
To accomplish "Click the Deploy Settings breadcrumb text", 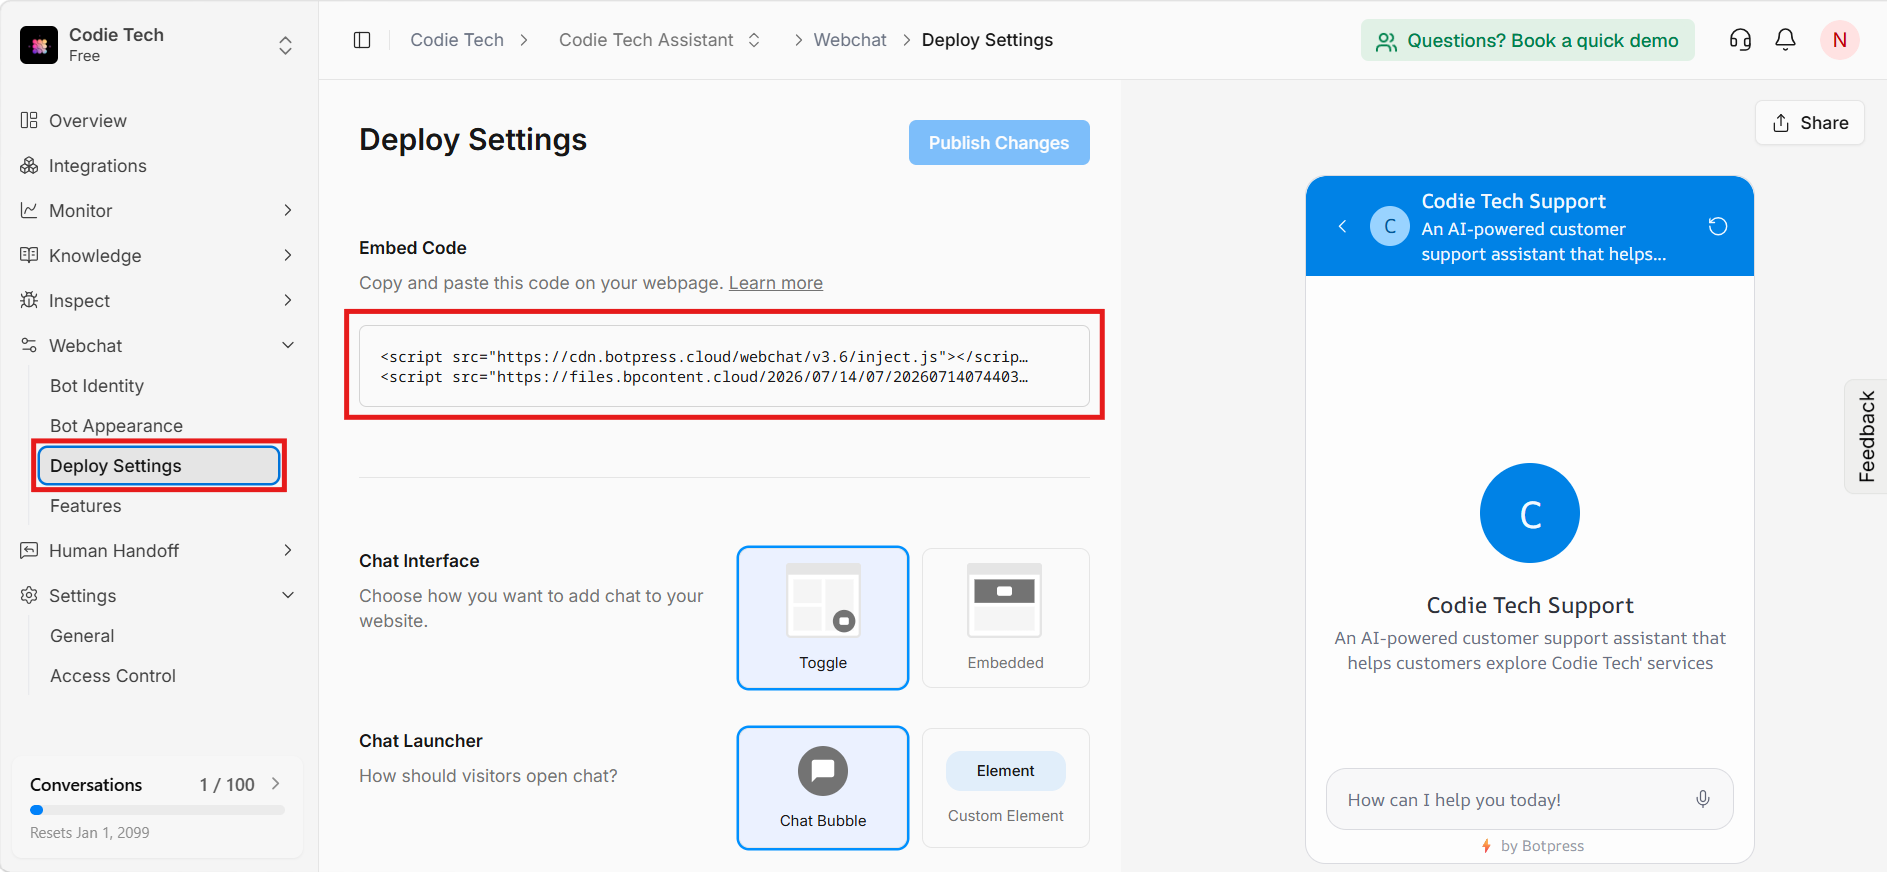I will [x=987, y=40].
